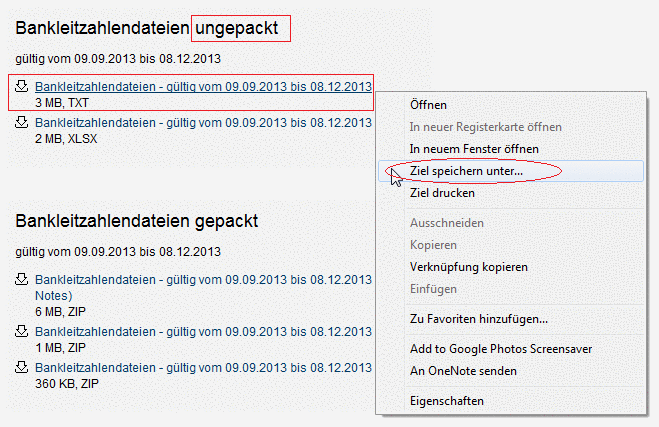
Task: Click the '2 MB, XLSX' file size text
Action: 66,139
